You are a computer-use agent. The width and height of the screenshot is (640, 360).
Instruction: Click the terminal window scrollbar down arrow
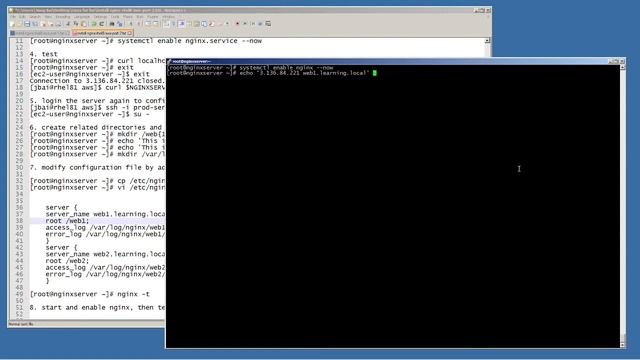pyautogui.click(x=622, y=345)
